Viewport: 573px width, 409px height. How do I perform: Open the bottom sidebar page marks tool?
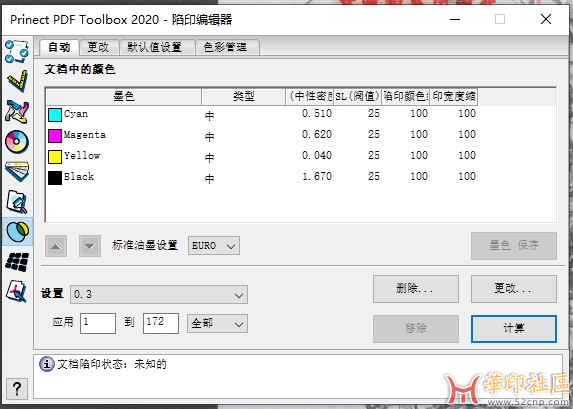click(17, 291)
